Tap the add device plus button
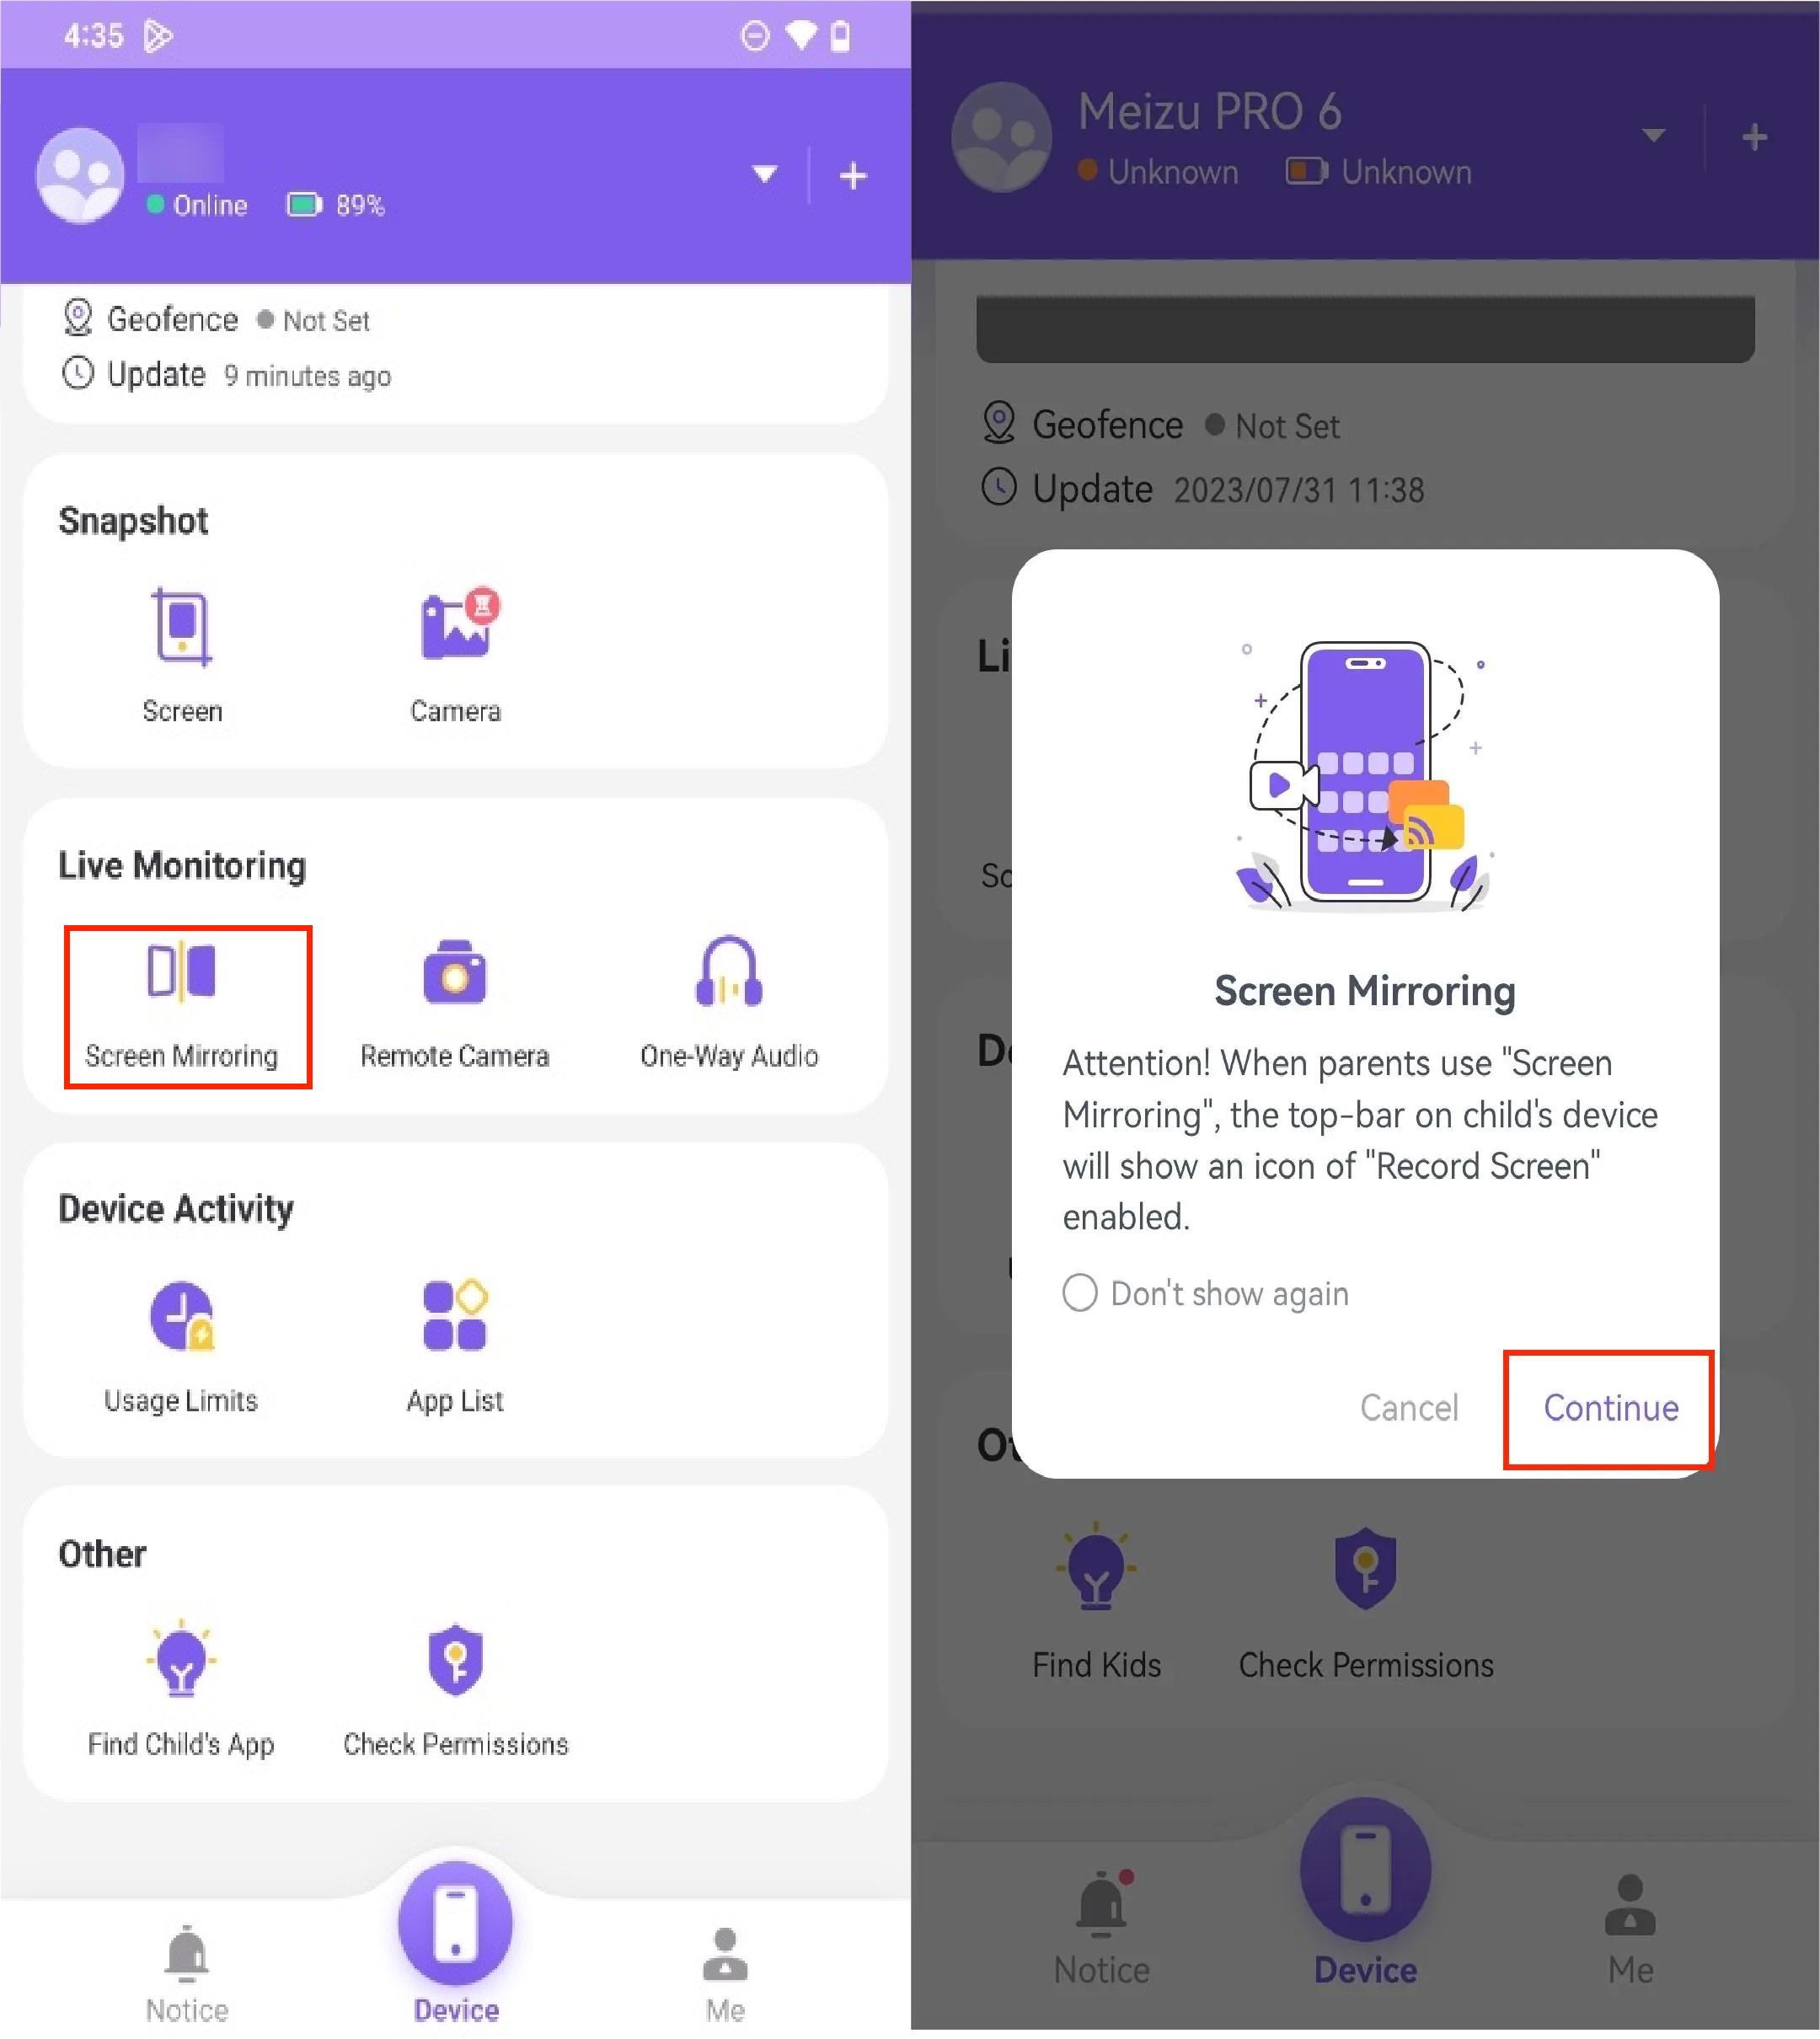This screenshot has width=1820, height=2039. click(855, 175)
